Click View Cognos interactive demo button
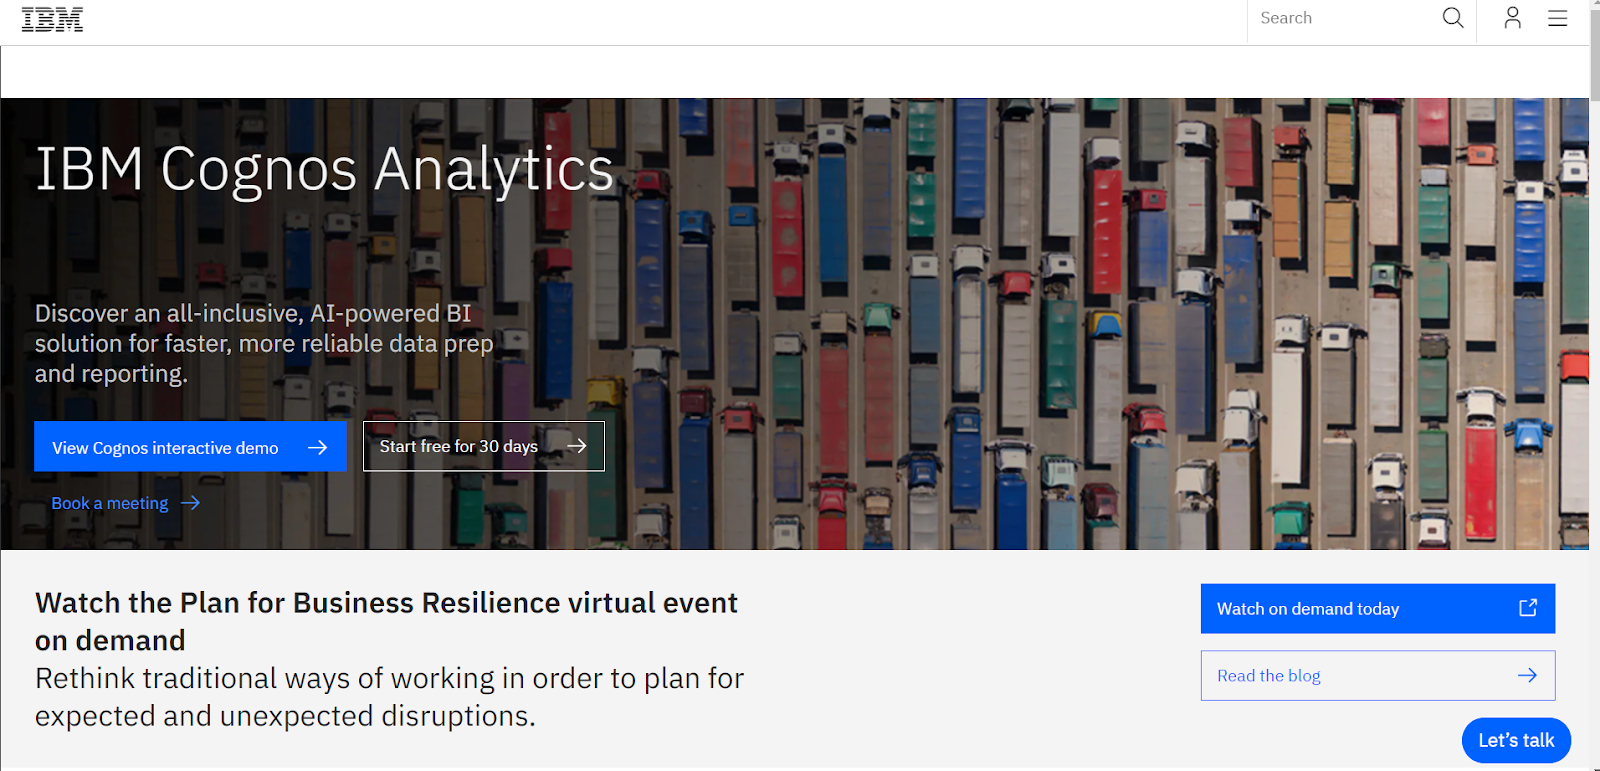The width and height of the screenshot is (1600, 771). (190, 446)
